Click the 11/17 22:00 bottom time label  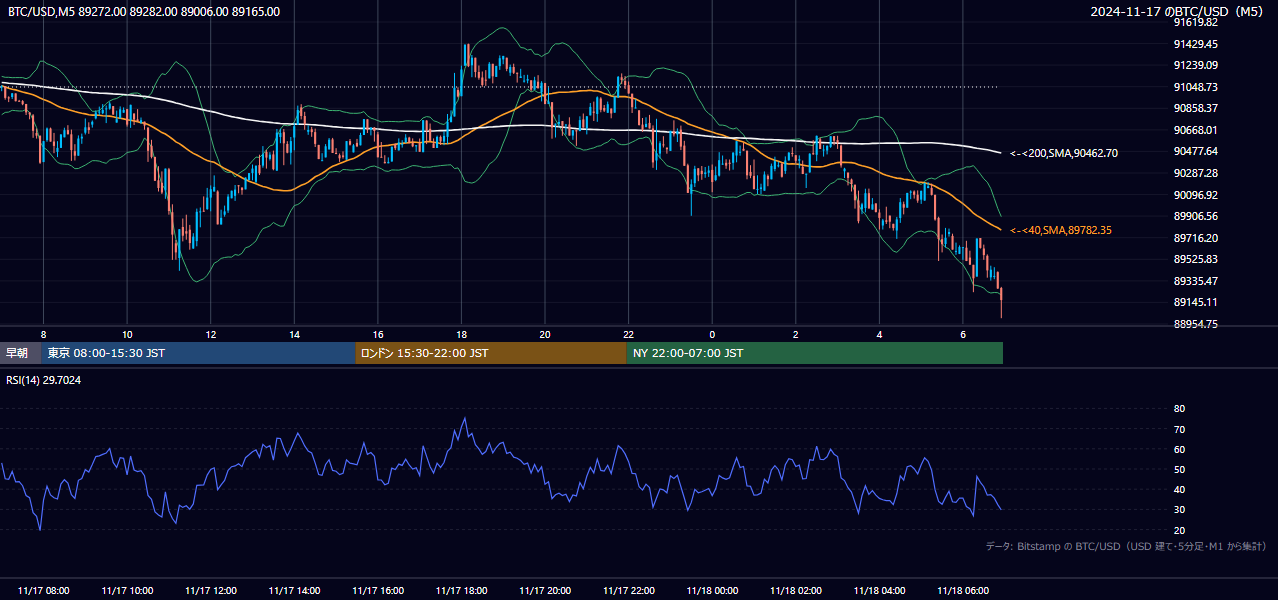pyautogui.click(x=628, y=591)
